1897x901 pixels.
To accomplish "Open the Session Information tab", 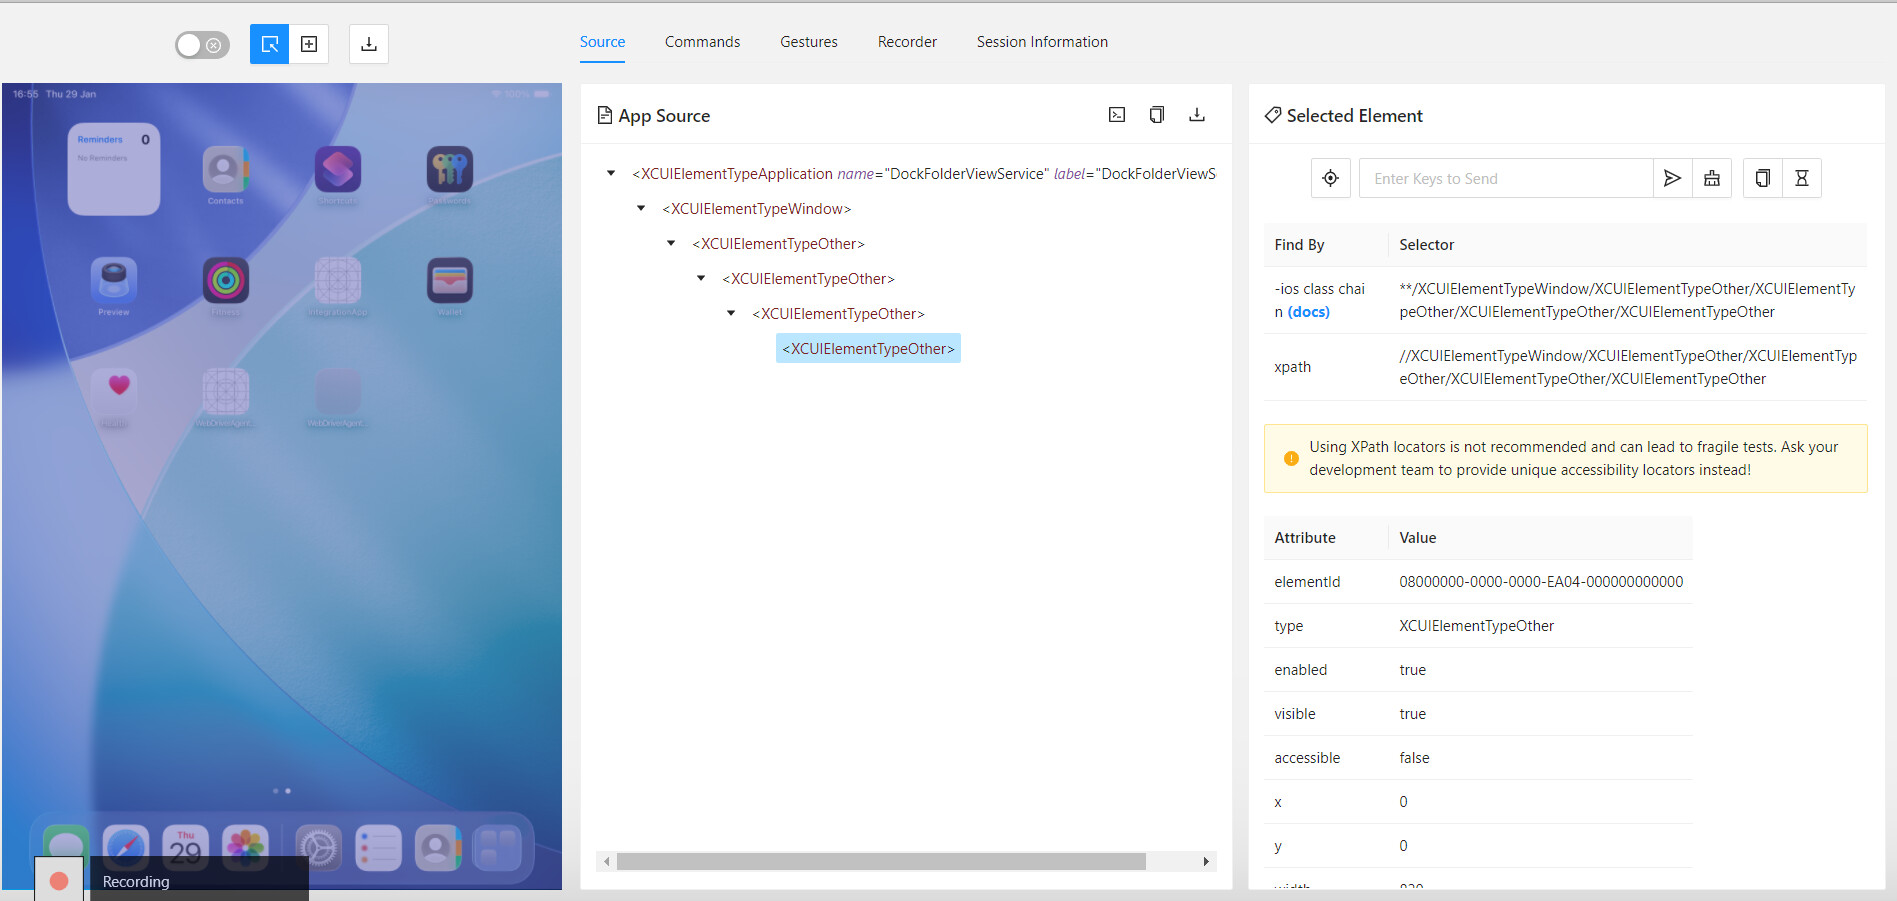I will (1042, 42).
